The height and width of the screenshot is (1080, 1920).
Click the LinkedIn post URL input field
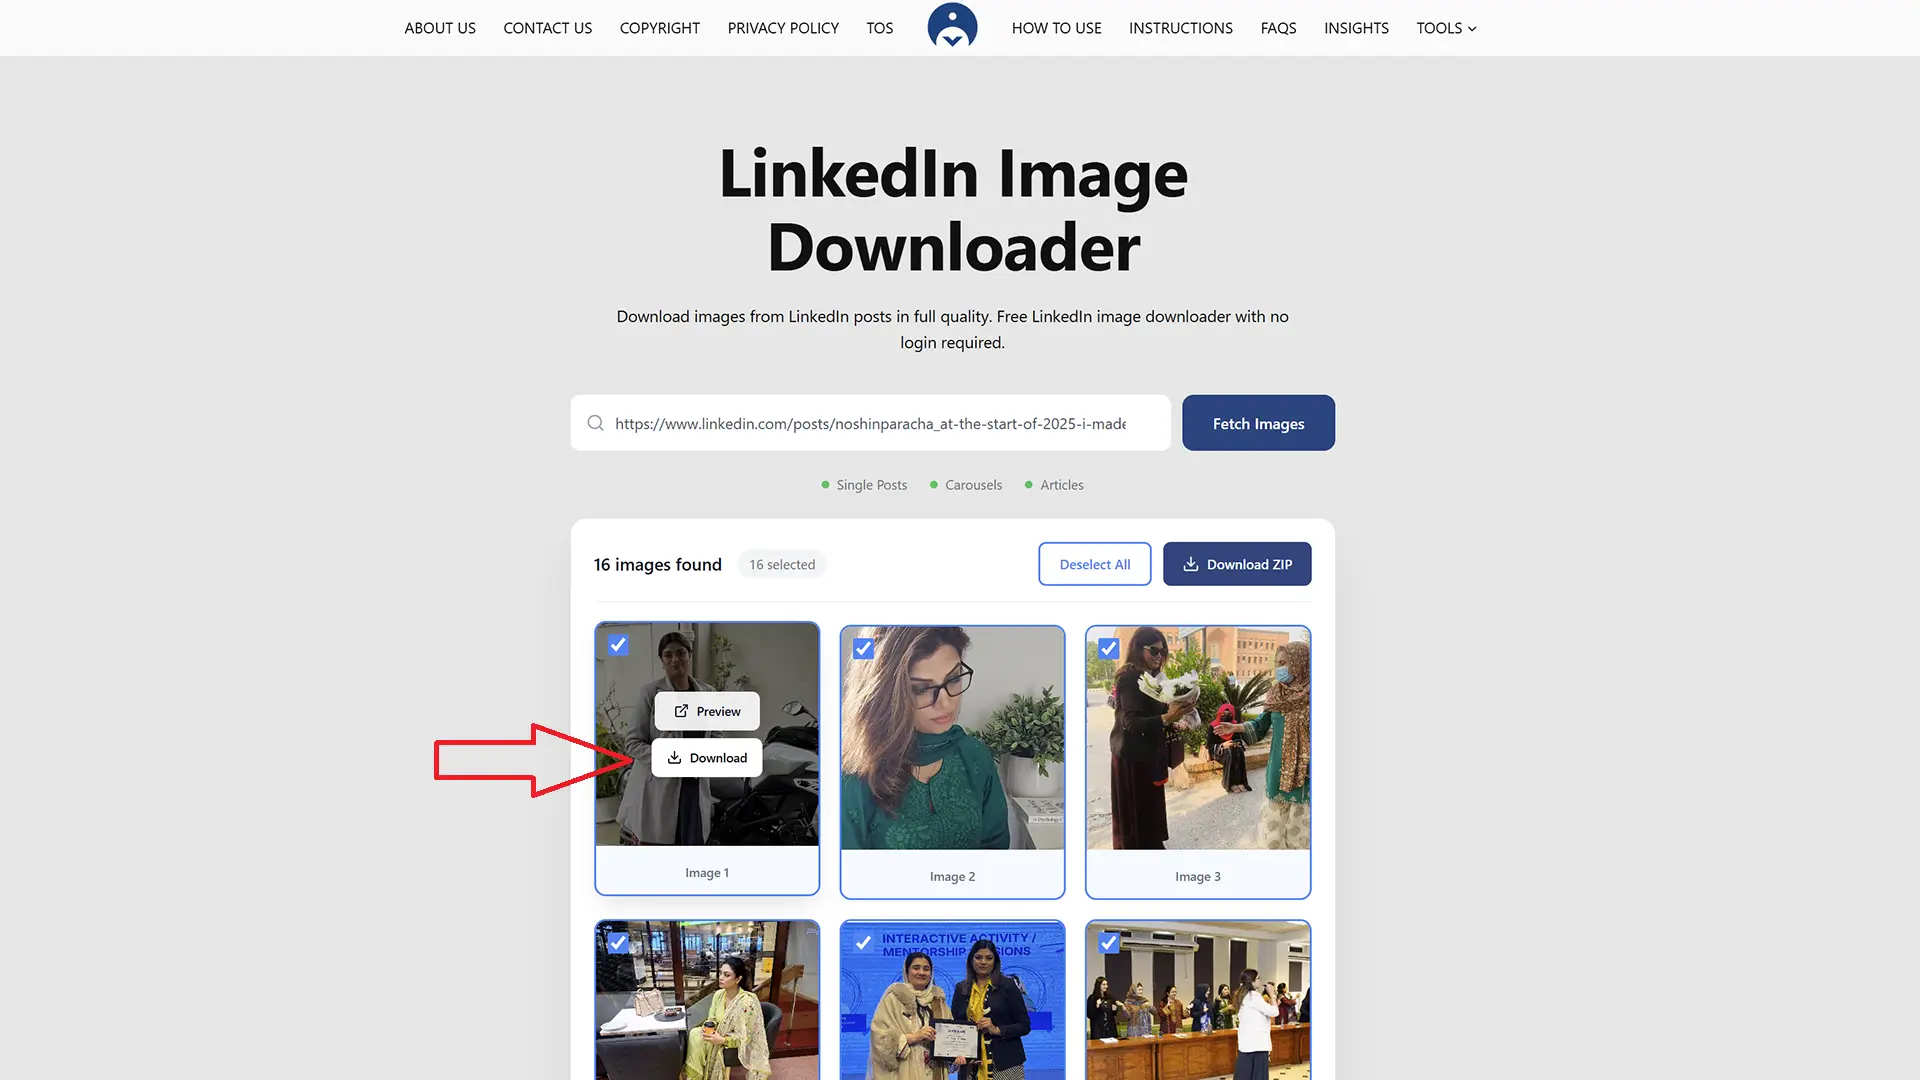870,423
